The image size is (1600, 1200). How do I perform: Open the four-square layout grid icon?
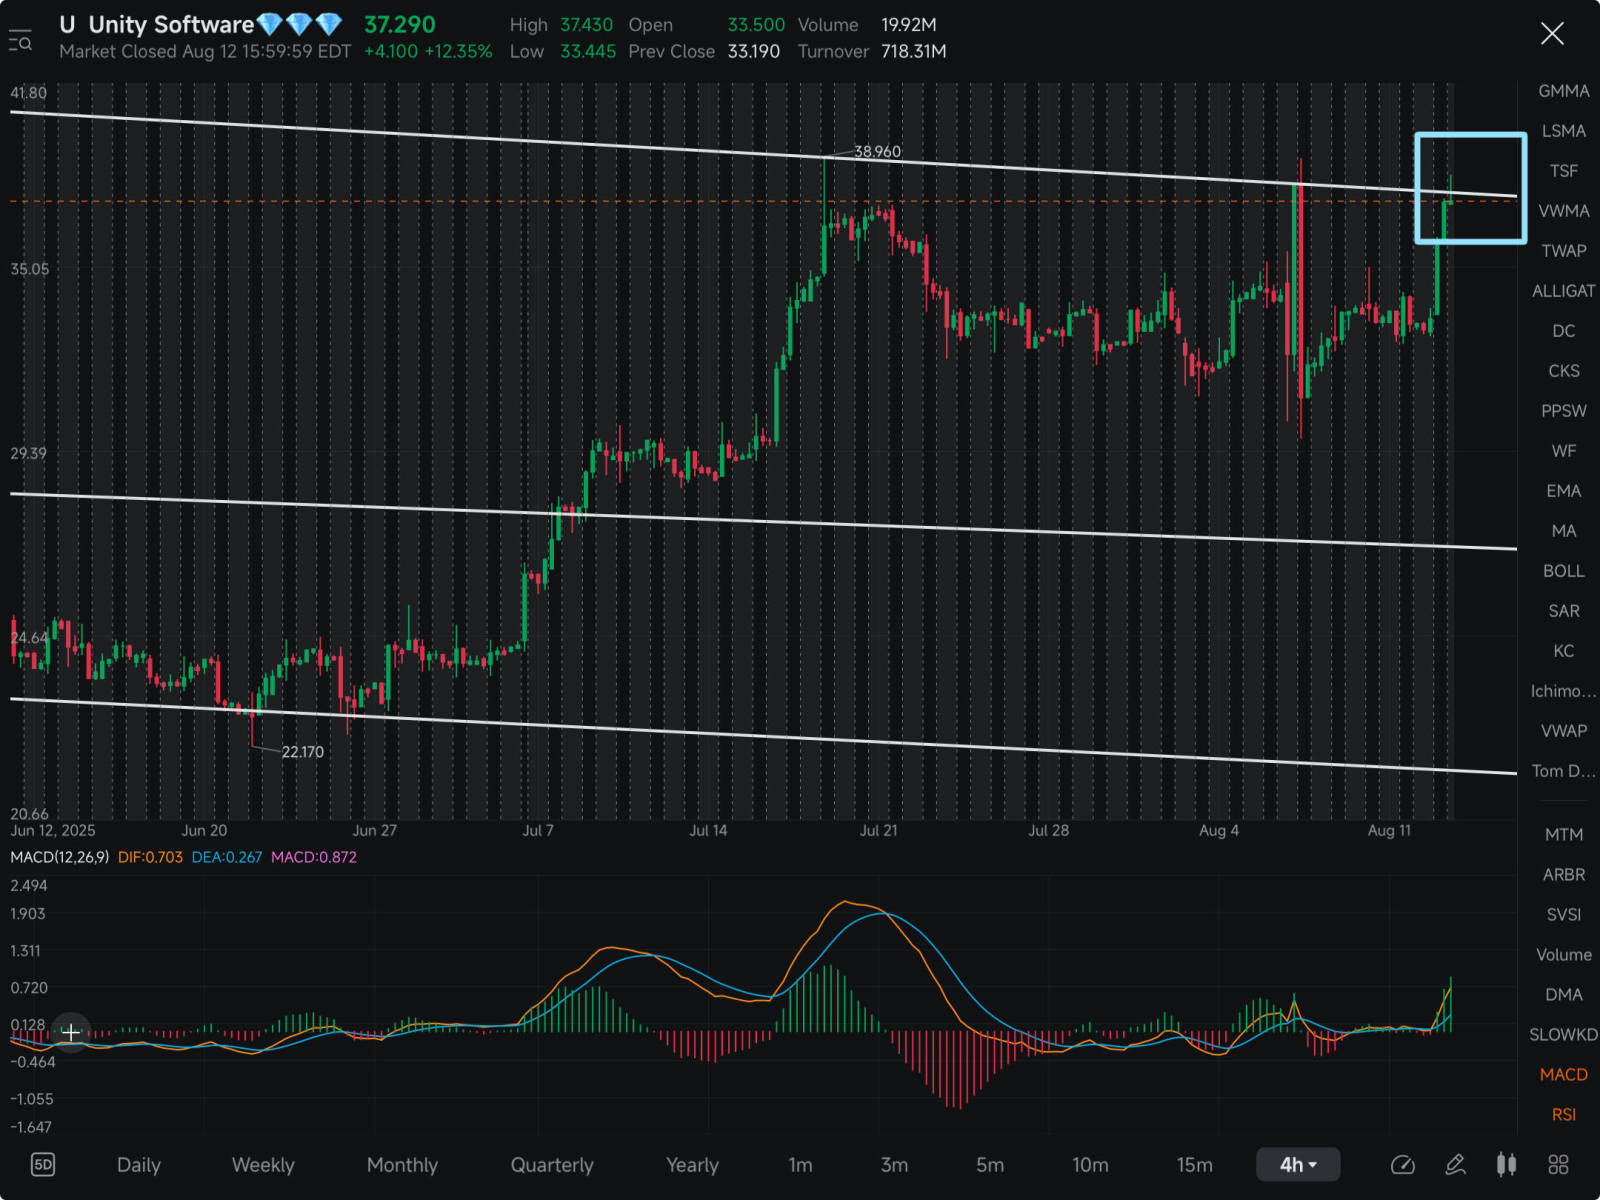1558,1164
